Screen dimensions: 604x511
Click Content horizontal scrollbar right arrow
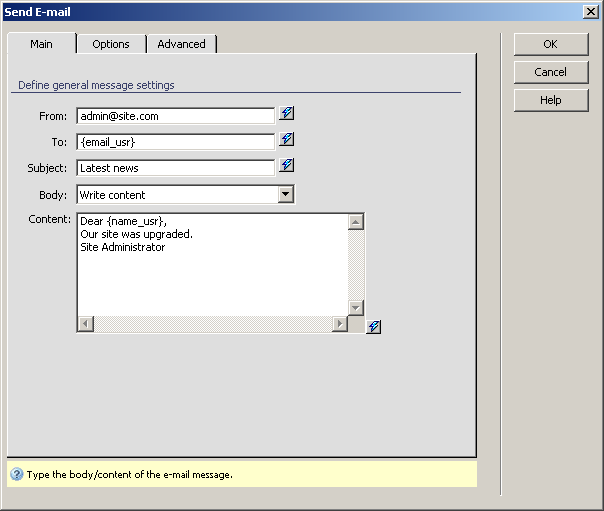tap(340, 324)
